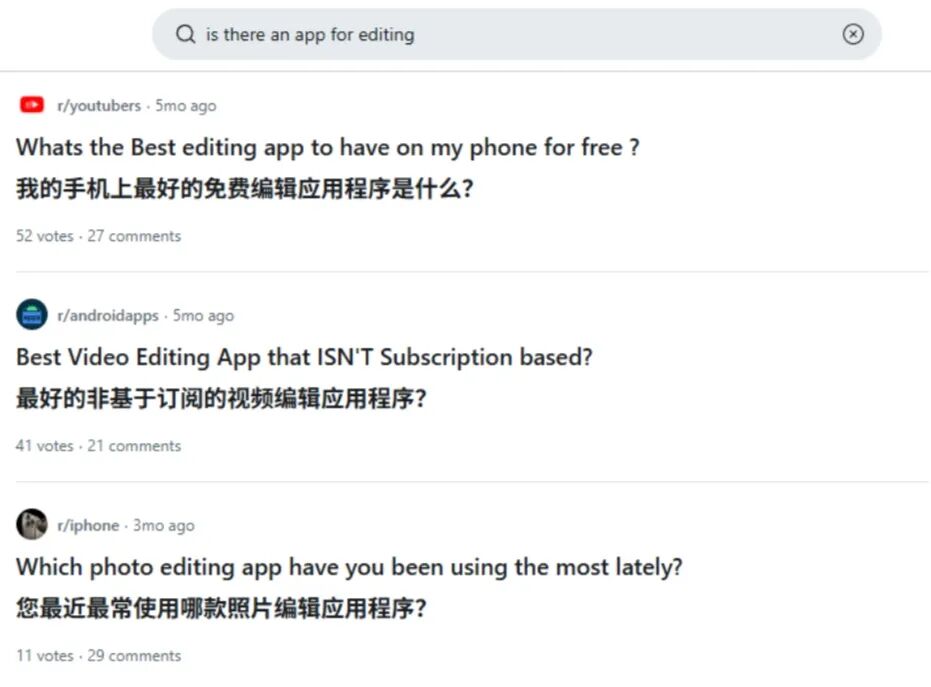
Task: Open the YouTube play-button icon on the first post
Action: pyautogui.click(x=31, y=104)
